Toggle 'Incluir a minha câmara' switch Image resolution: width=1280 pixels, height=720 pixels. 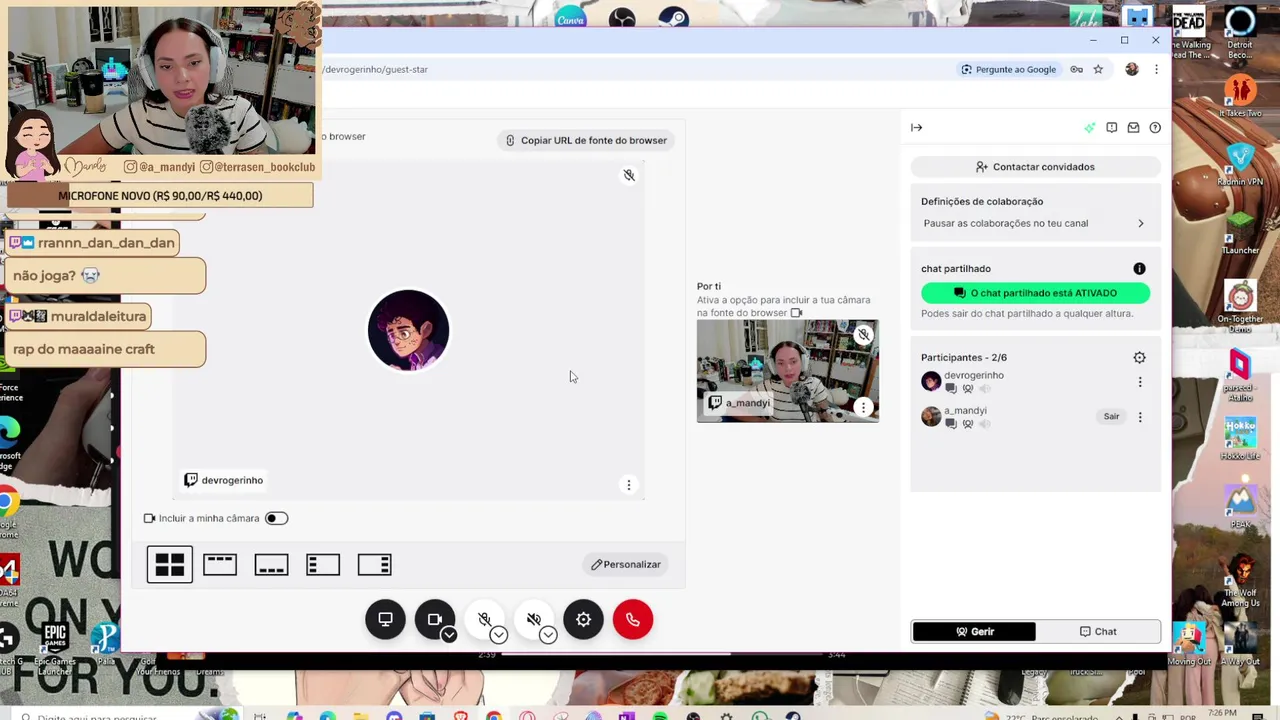tap(276, 518)
